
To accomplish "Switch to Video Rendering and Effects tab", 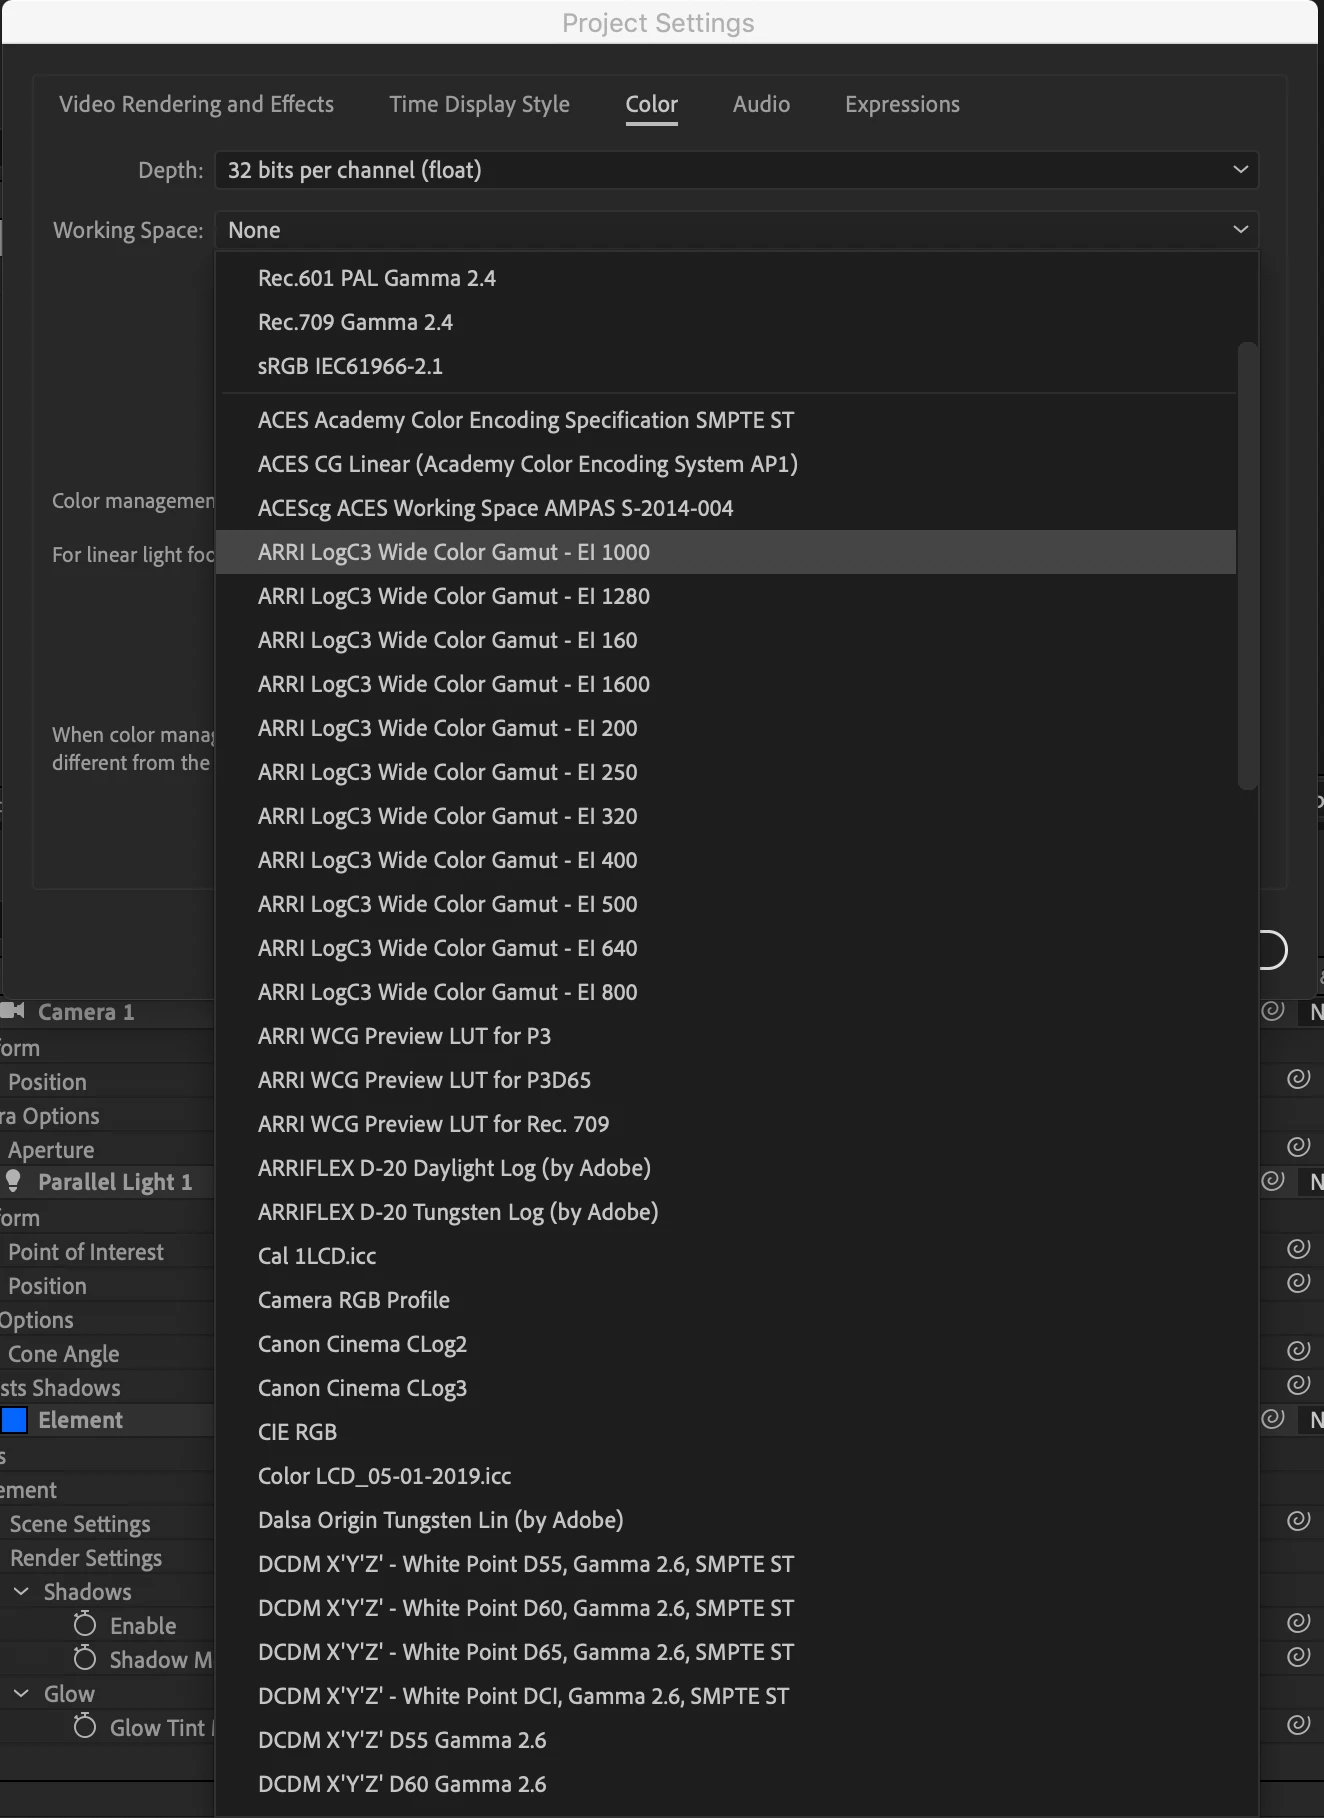I will (x=196, y=104).
